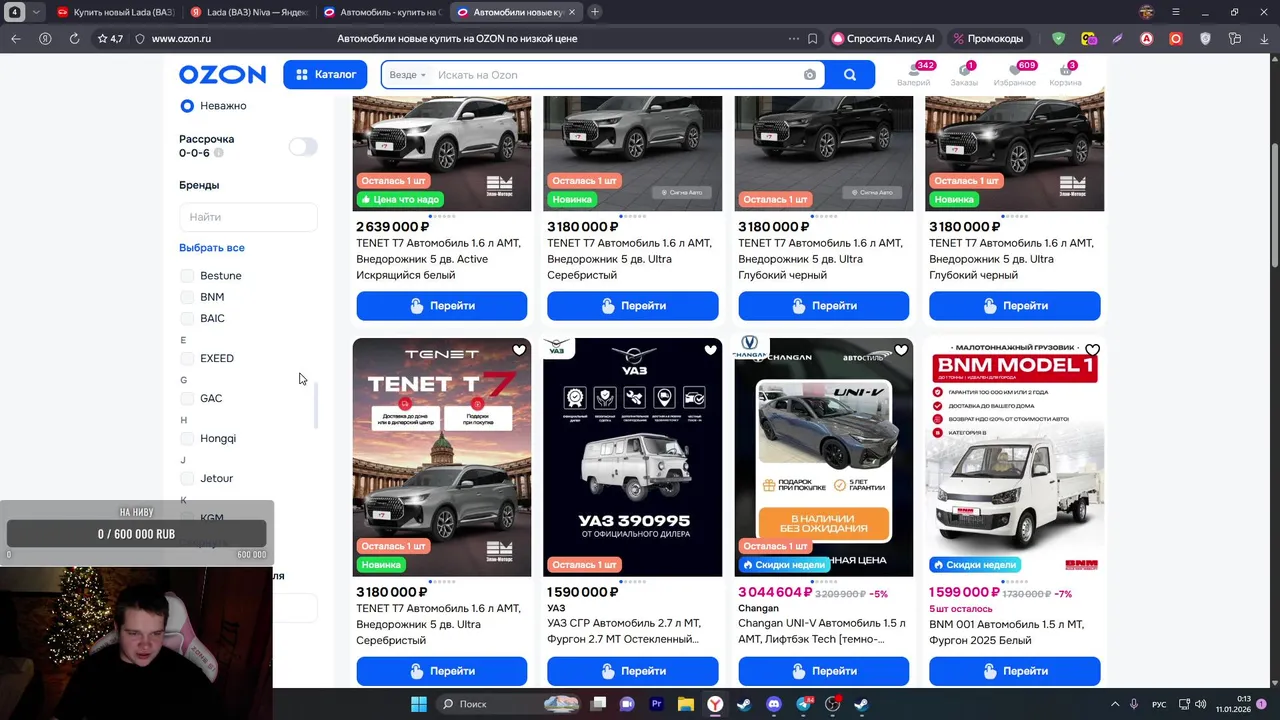Open a new browser tab with plus icon
Screen dimensions: 1280x720
click(x=595, y=12)
